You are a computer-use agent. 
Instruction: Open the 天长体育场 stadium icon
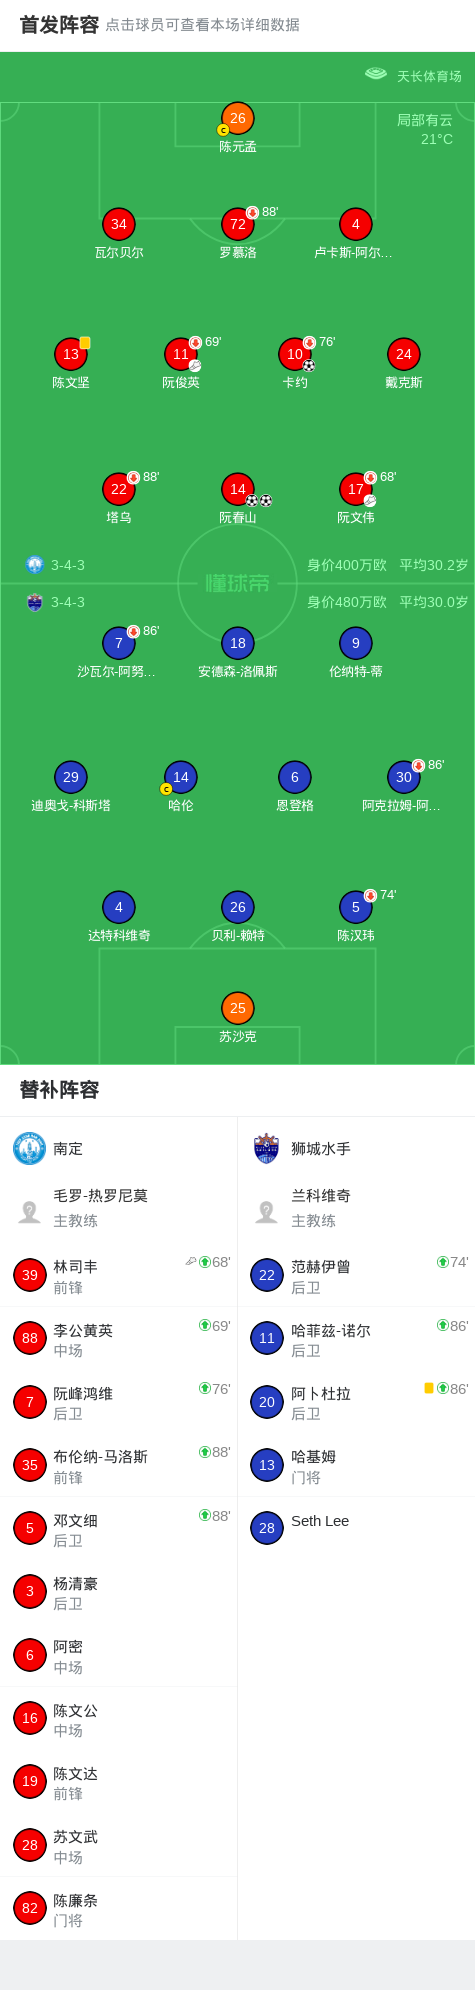click(376, 74)
